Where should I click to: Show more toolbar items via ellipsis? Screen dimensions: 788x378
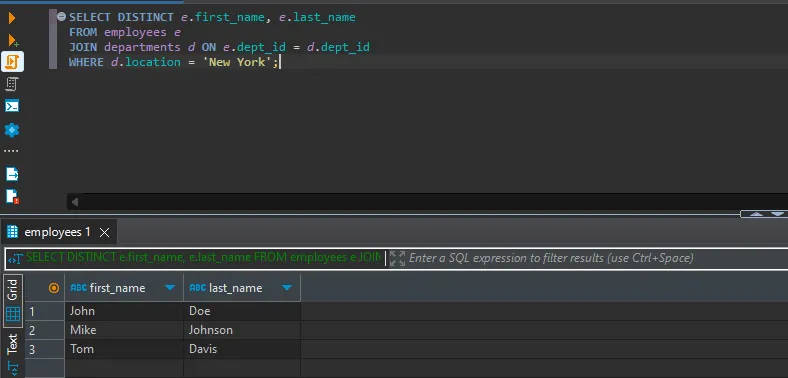[x=11, y=151]
